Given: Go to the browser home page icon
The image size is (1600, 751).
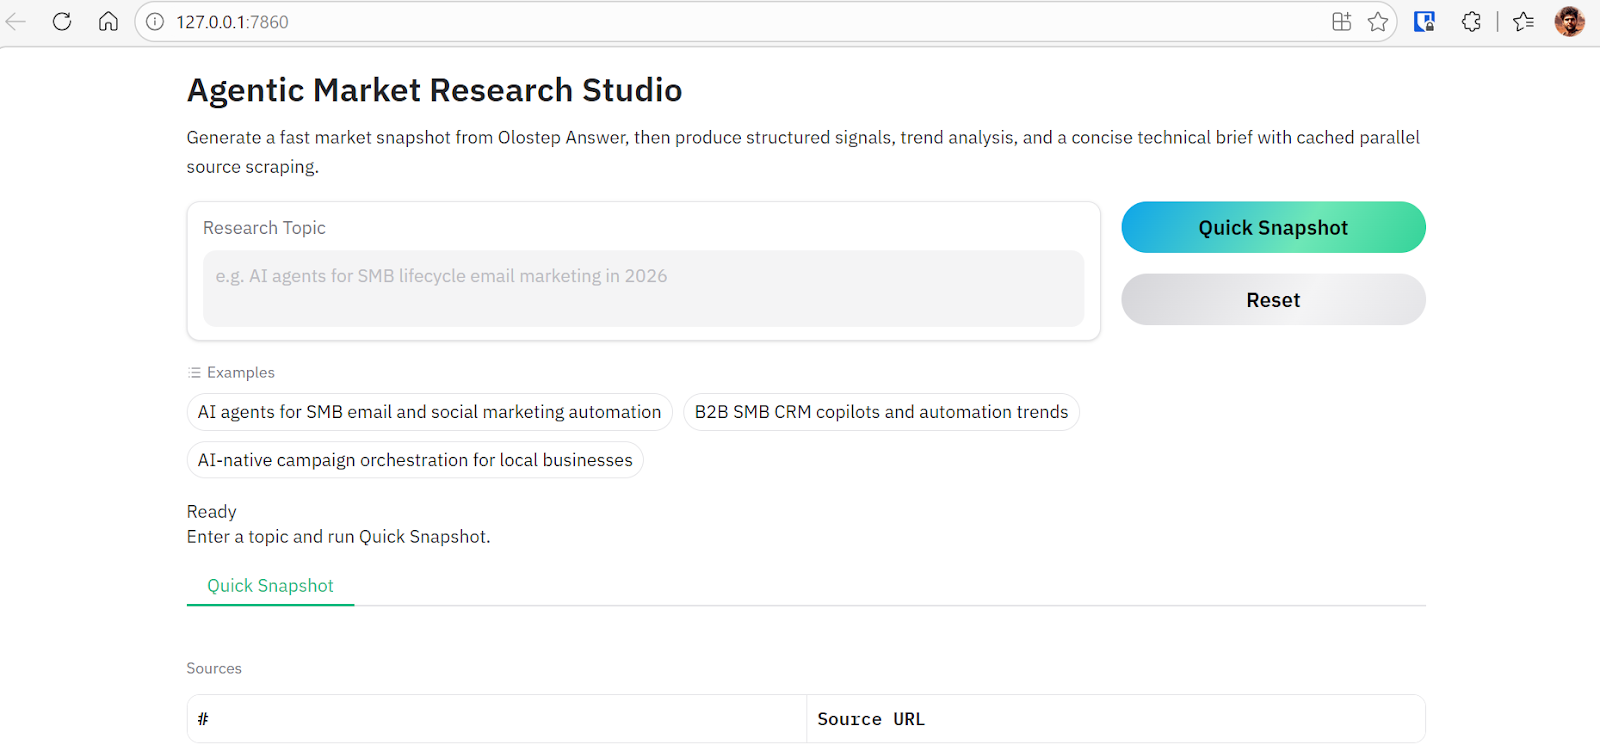Looking at the screenshot, I should click(108, 22).
